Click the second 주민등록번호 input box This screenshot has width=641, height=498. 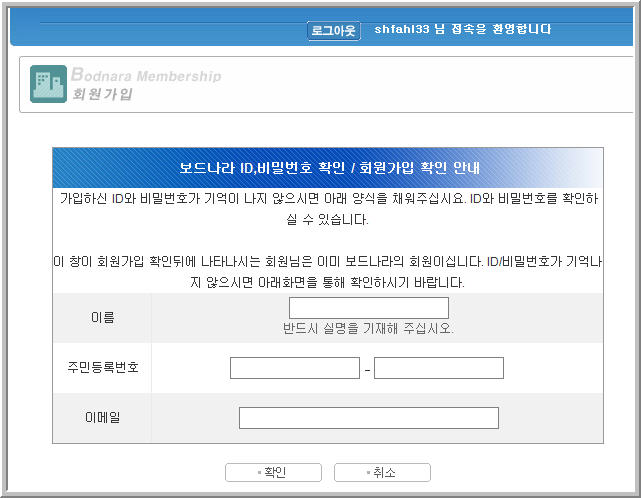point(439,368)
